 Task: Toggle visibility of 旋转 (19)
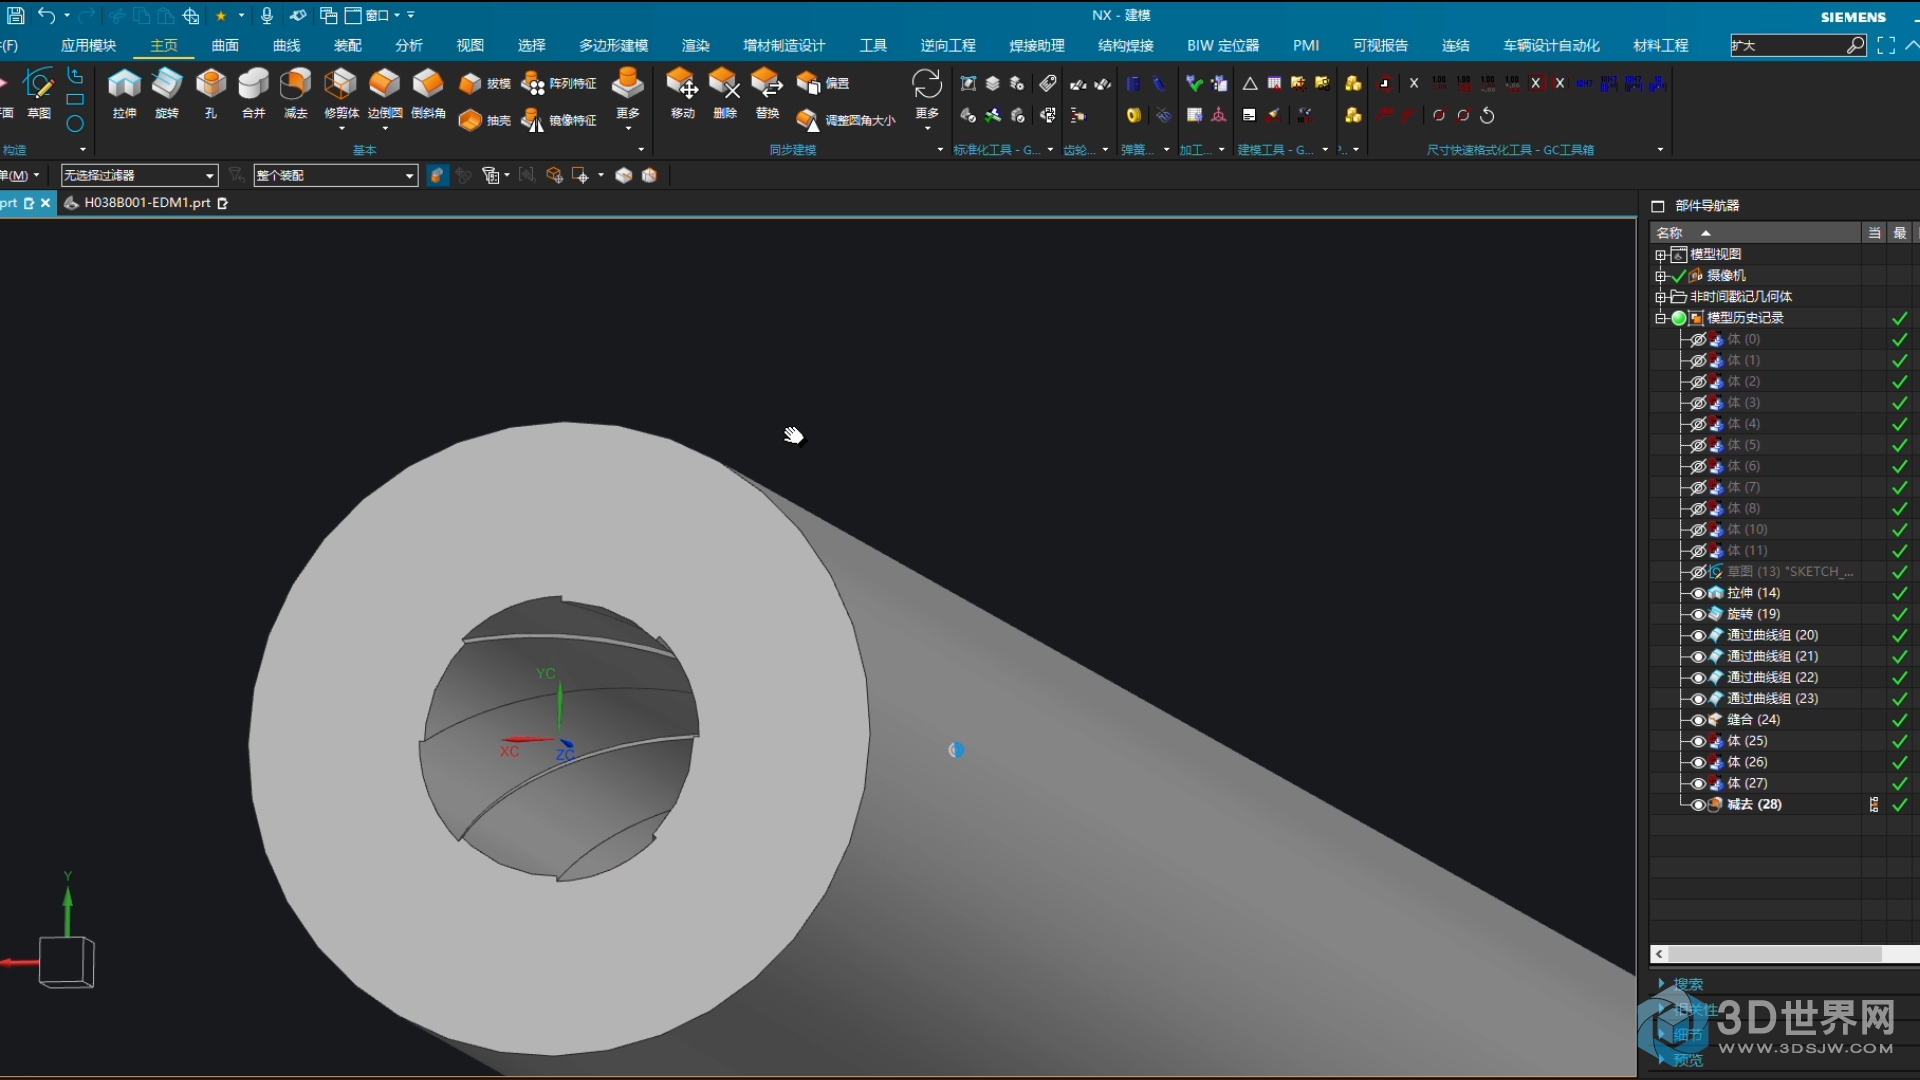point(1698,614)
